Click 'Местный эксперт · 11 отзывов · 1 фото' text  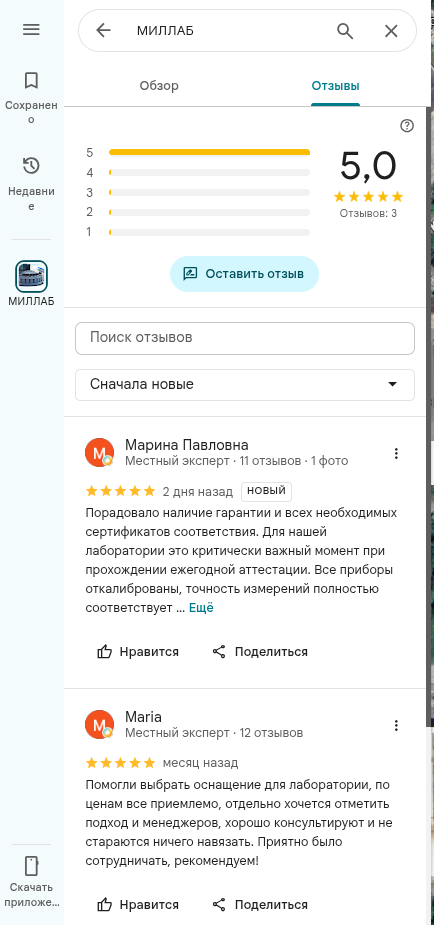[236, 461]
